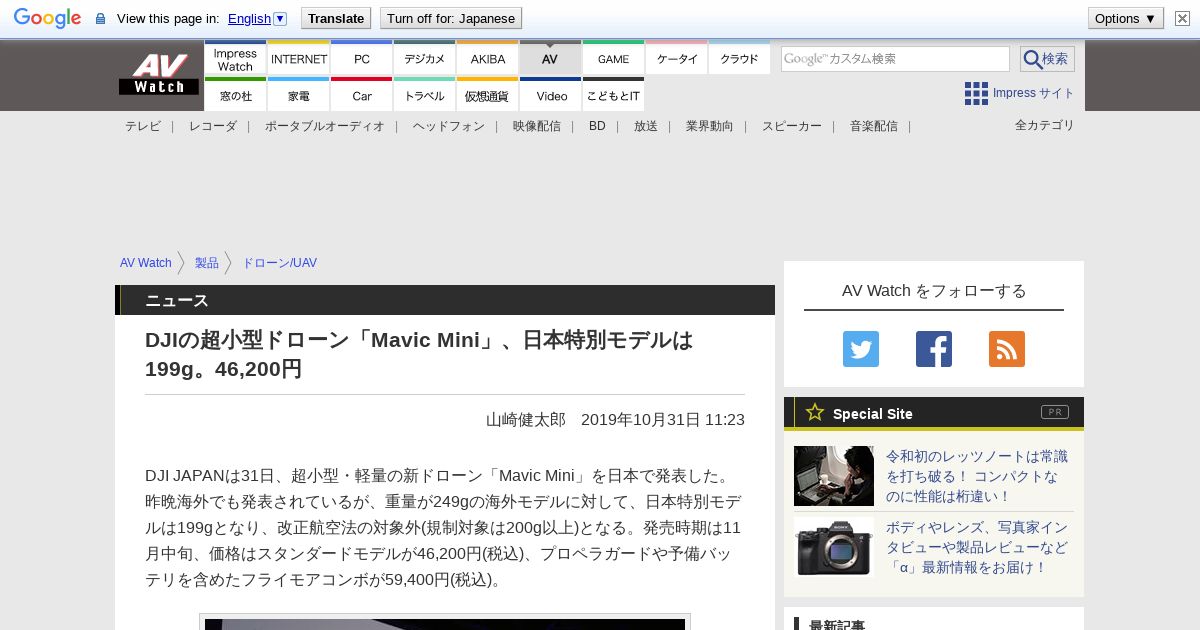Screen dimensions: 1200x630
Task: Click the Special Site star icon
Action: pyautogui.click(x=815, y=413)
